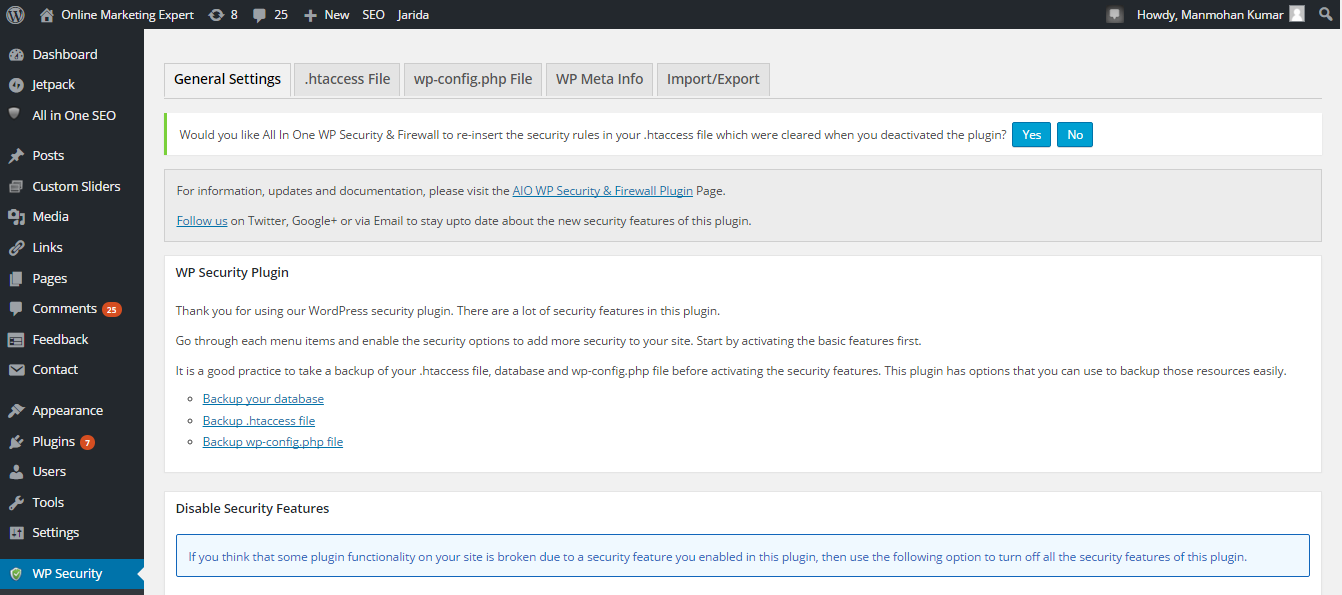Click the Jetpack sidebar icon
The image size is (1342, 595).
[15, 85]
